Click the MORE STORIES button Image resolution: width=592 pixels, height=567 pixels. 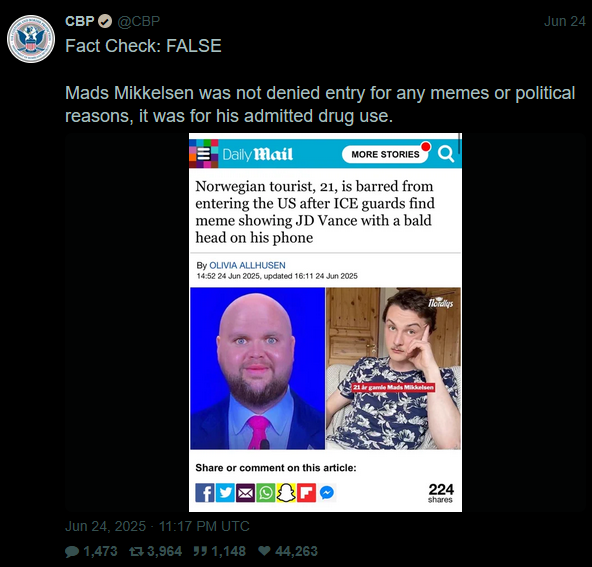click(385, 154)
